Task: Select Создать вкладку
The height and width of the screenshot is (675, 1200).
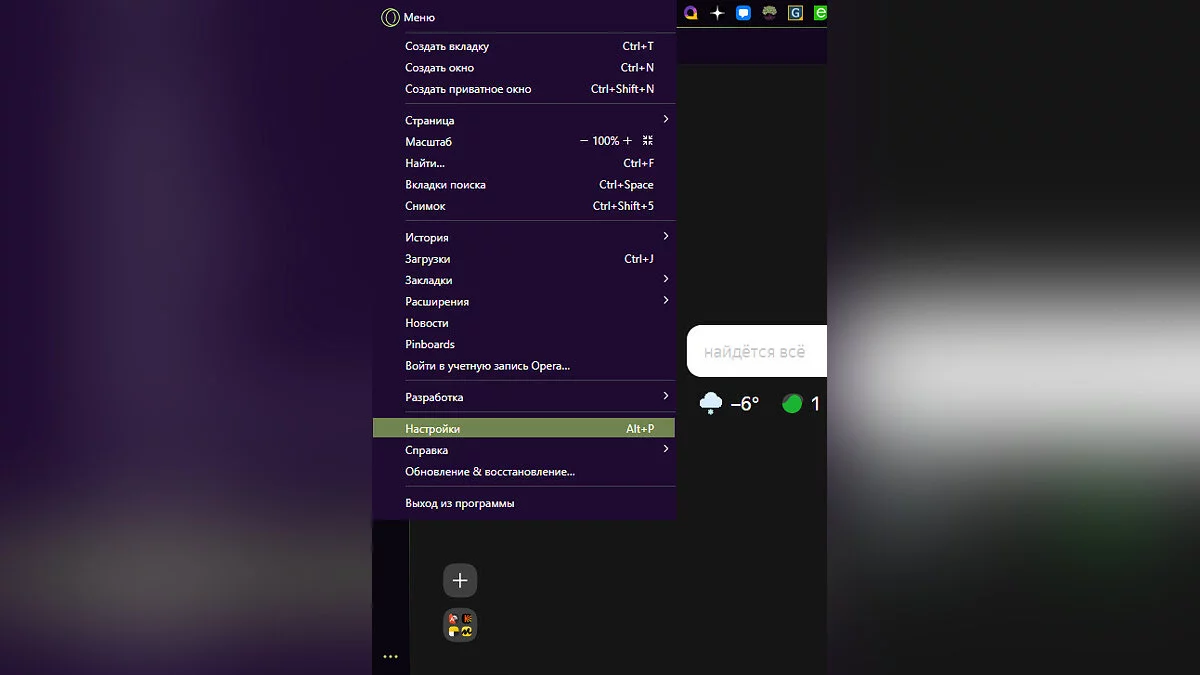Action: [x=524, y=46]
